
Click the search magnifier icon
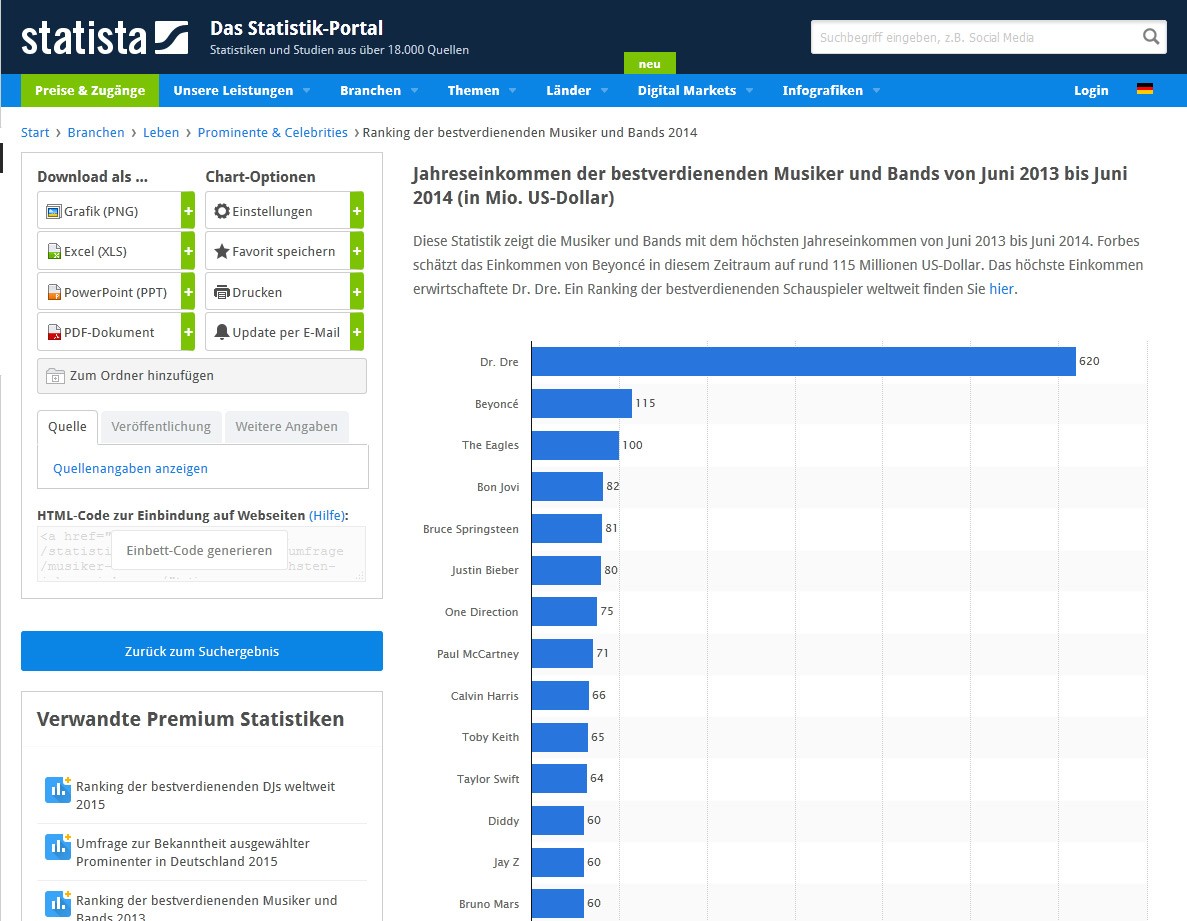1151,36
